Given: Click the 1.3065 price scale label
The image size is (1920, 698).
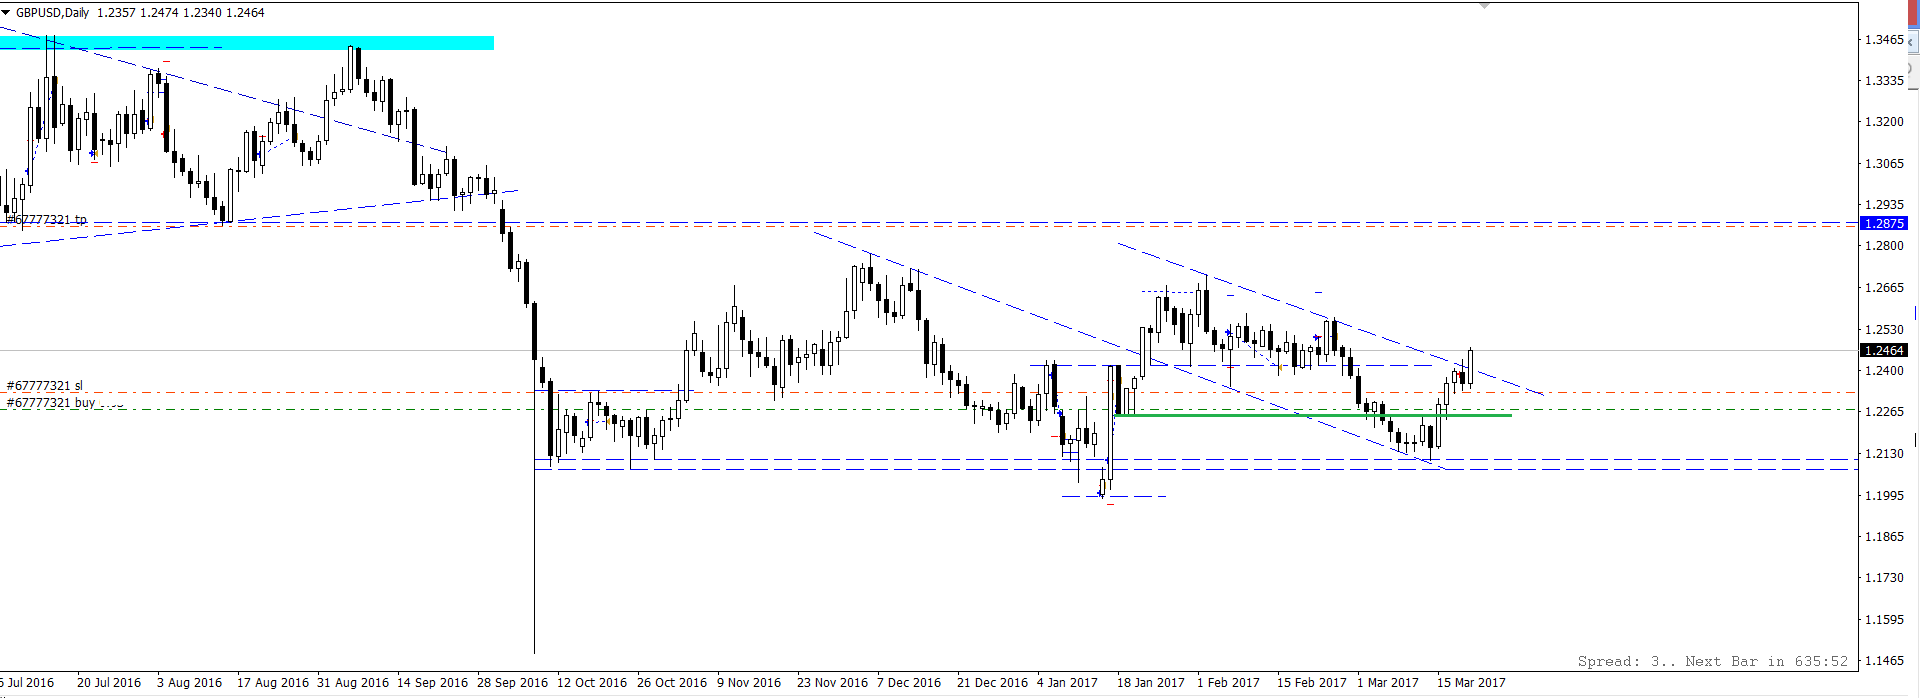Looking at the screenshot, I should pyautogui.click(x=1884, y=164).
